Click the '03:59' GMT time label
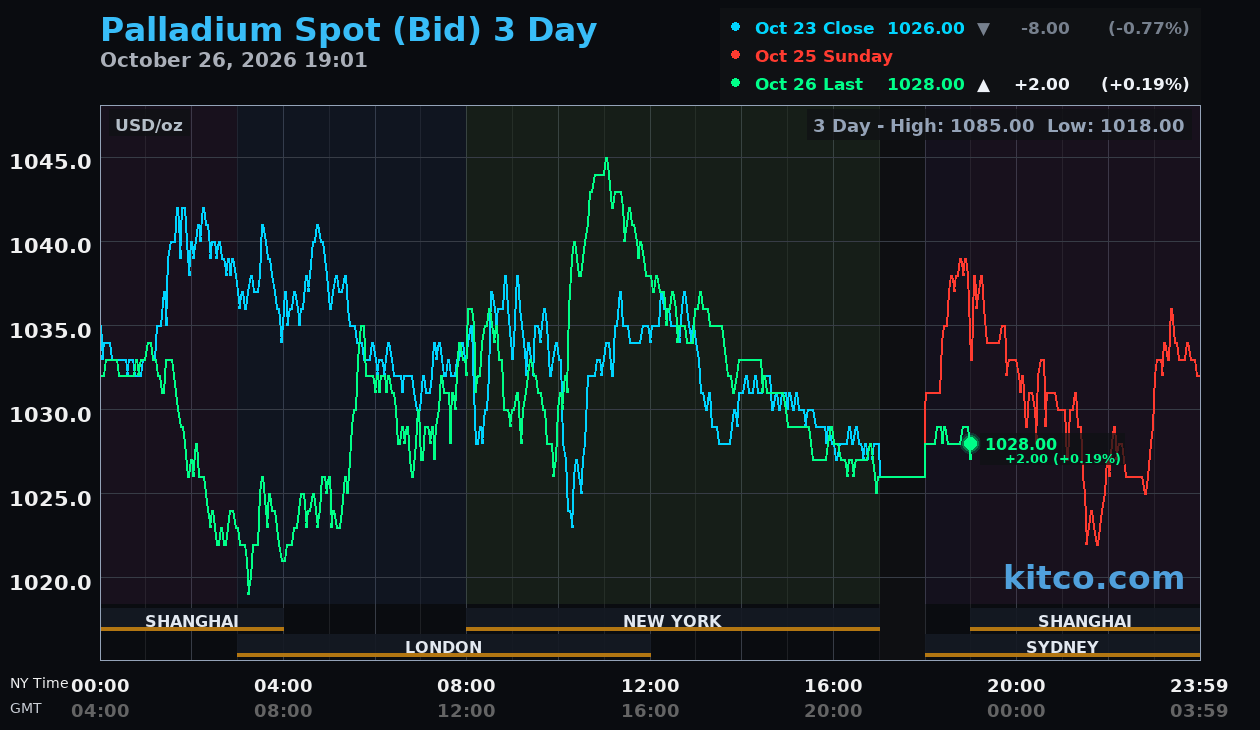The width and height of the screenshot is (1260, 730). (1199, 711)
